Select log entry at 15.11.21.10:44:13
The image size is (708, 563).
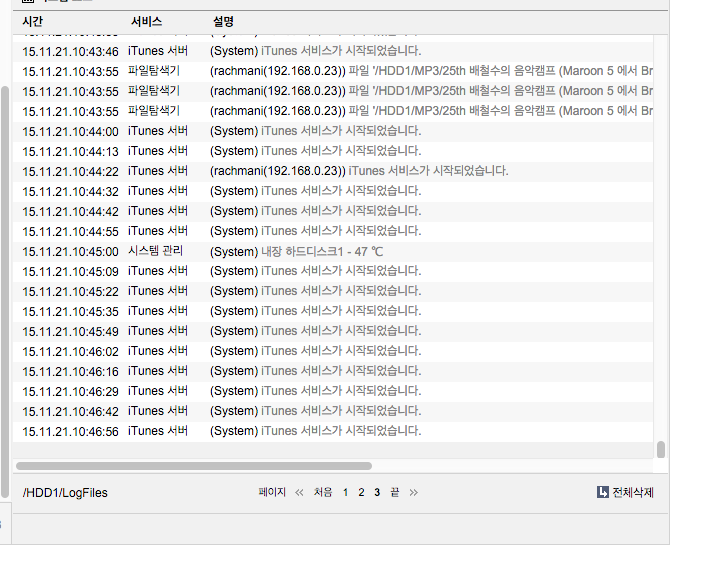pos(333,151)
